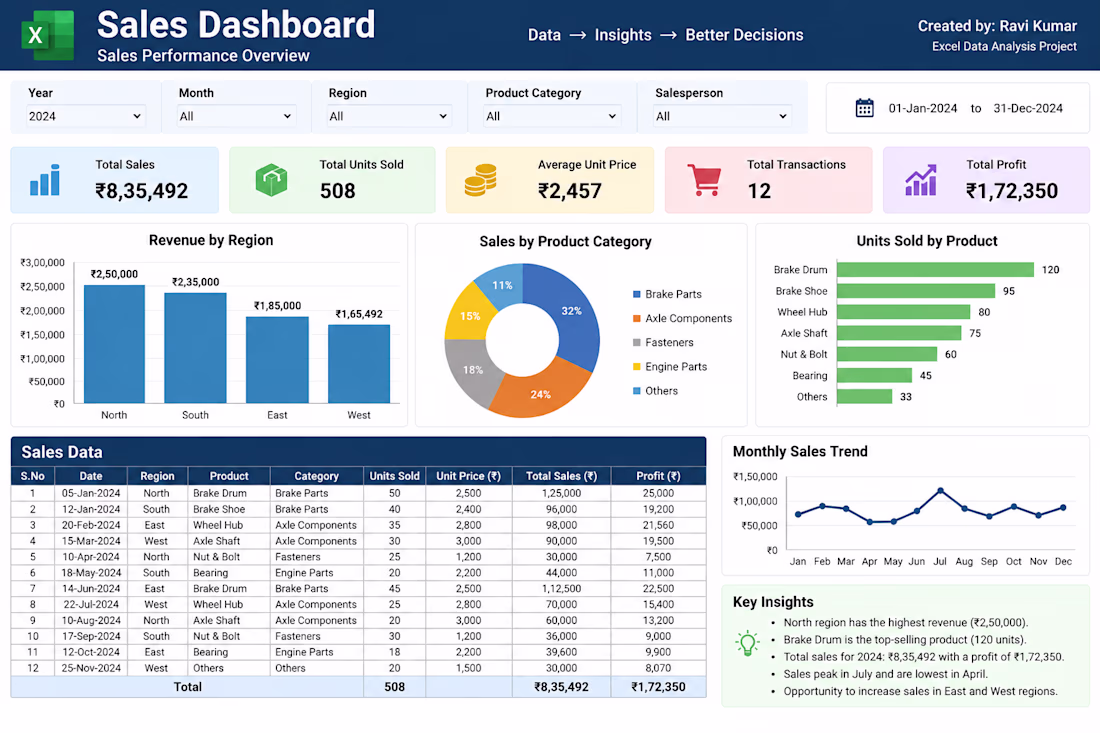Open the Salesperson filter dropdown
The image size is (1100, 733).
[x=722, y=116]
